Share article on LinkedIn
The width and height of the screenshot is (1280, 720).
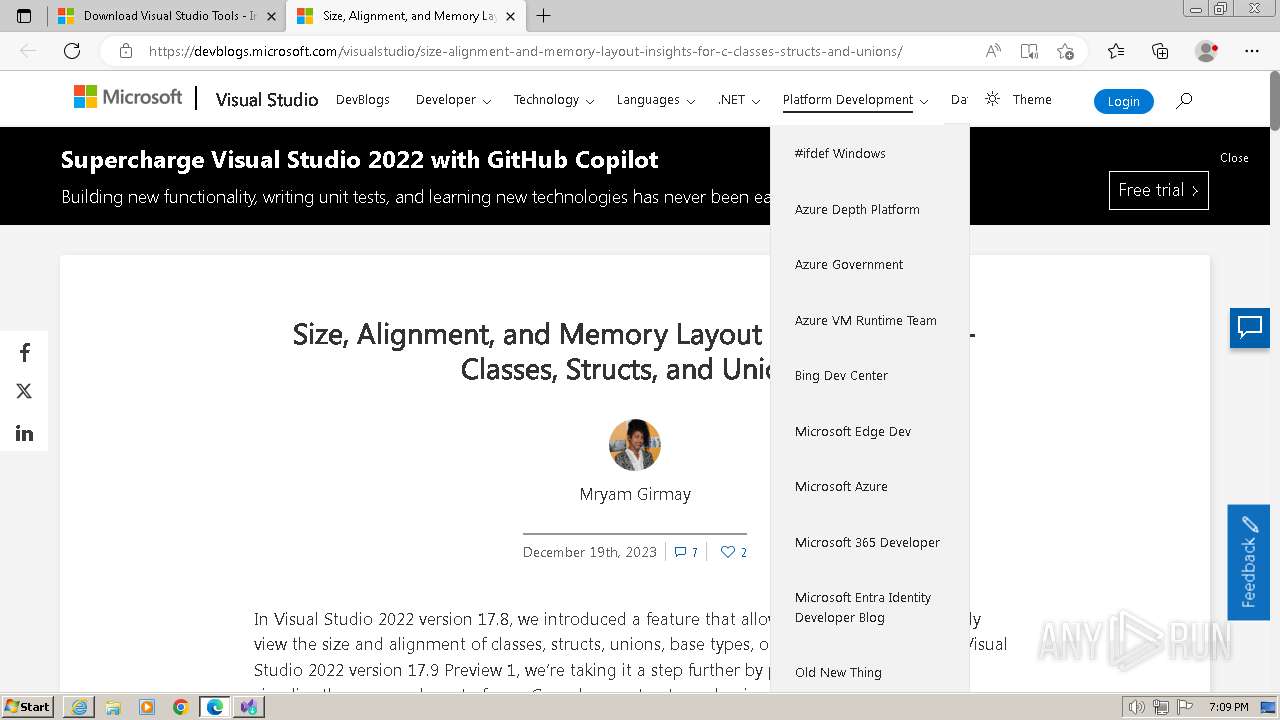[24, 433]
